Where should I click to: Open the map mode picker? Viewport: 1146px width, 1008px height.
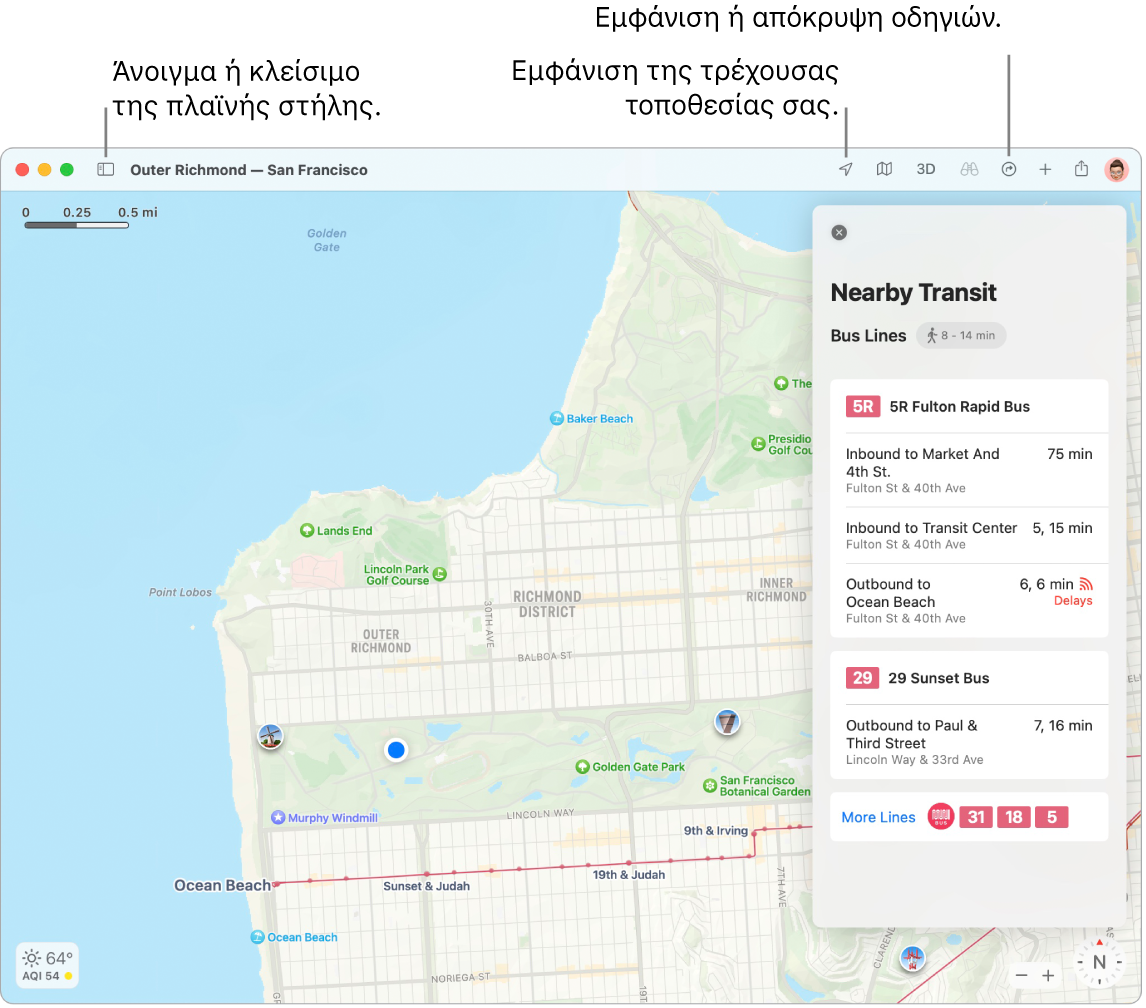click(x=884, y=169)
